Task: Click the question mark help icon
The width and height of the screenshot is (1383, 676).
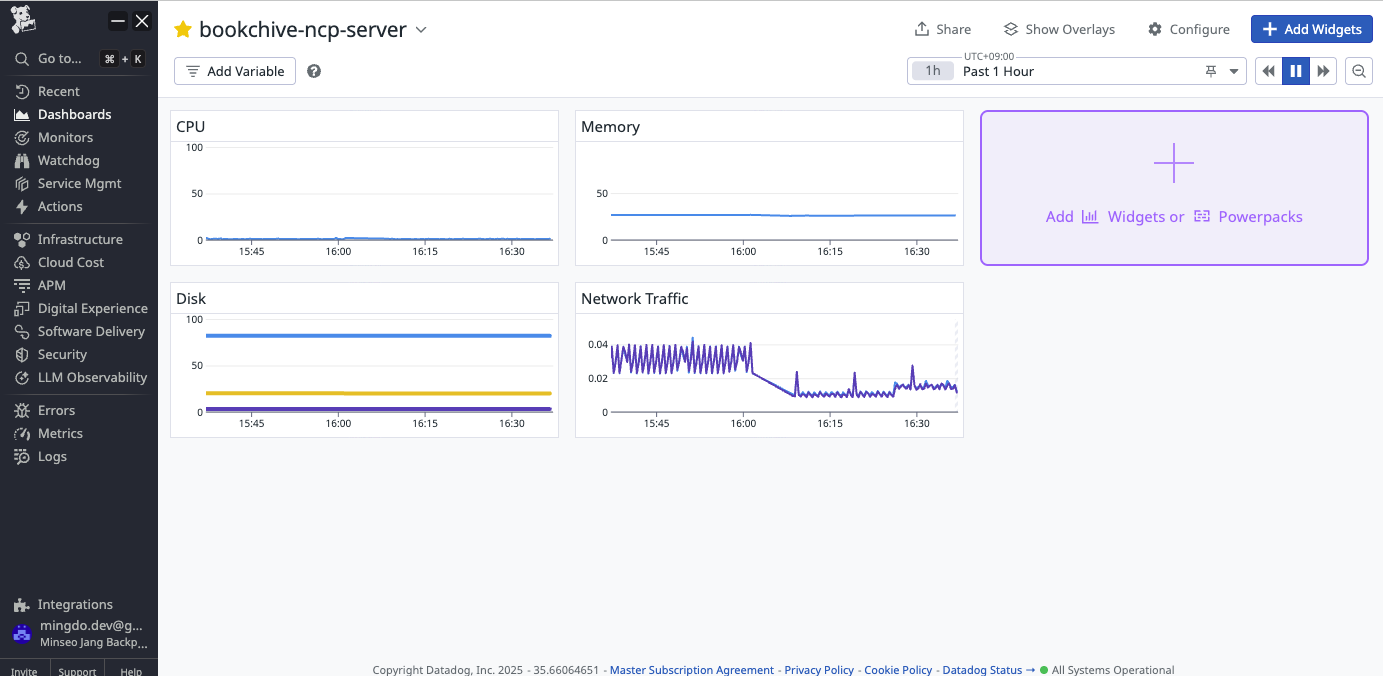Action: (x=314, y=71)
